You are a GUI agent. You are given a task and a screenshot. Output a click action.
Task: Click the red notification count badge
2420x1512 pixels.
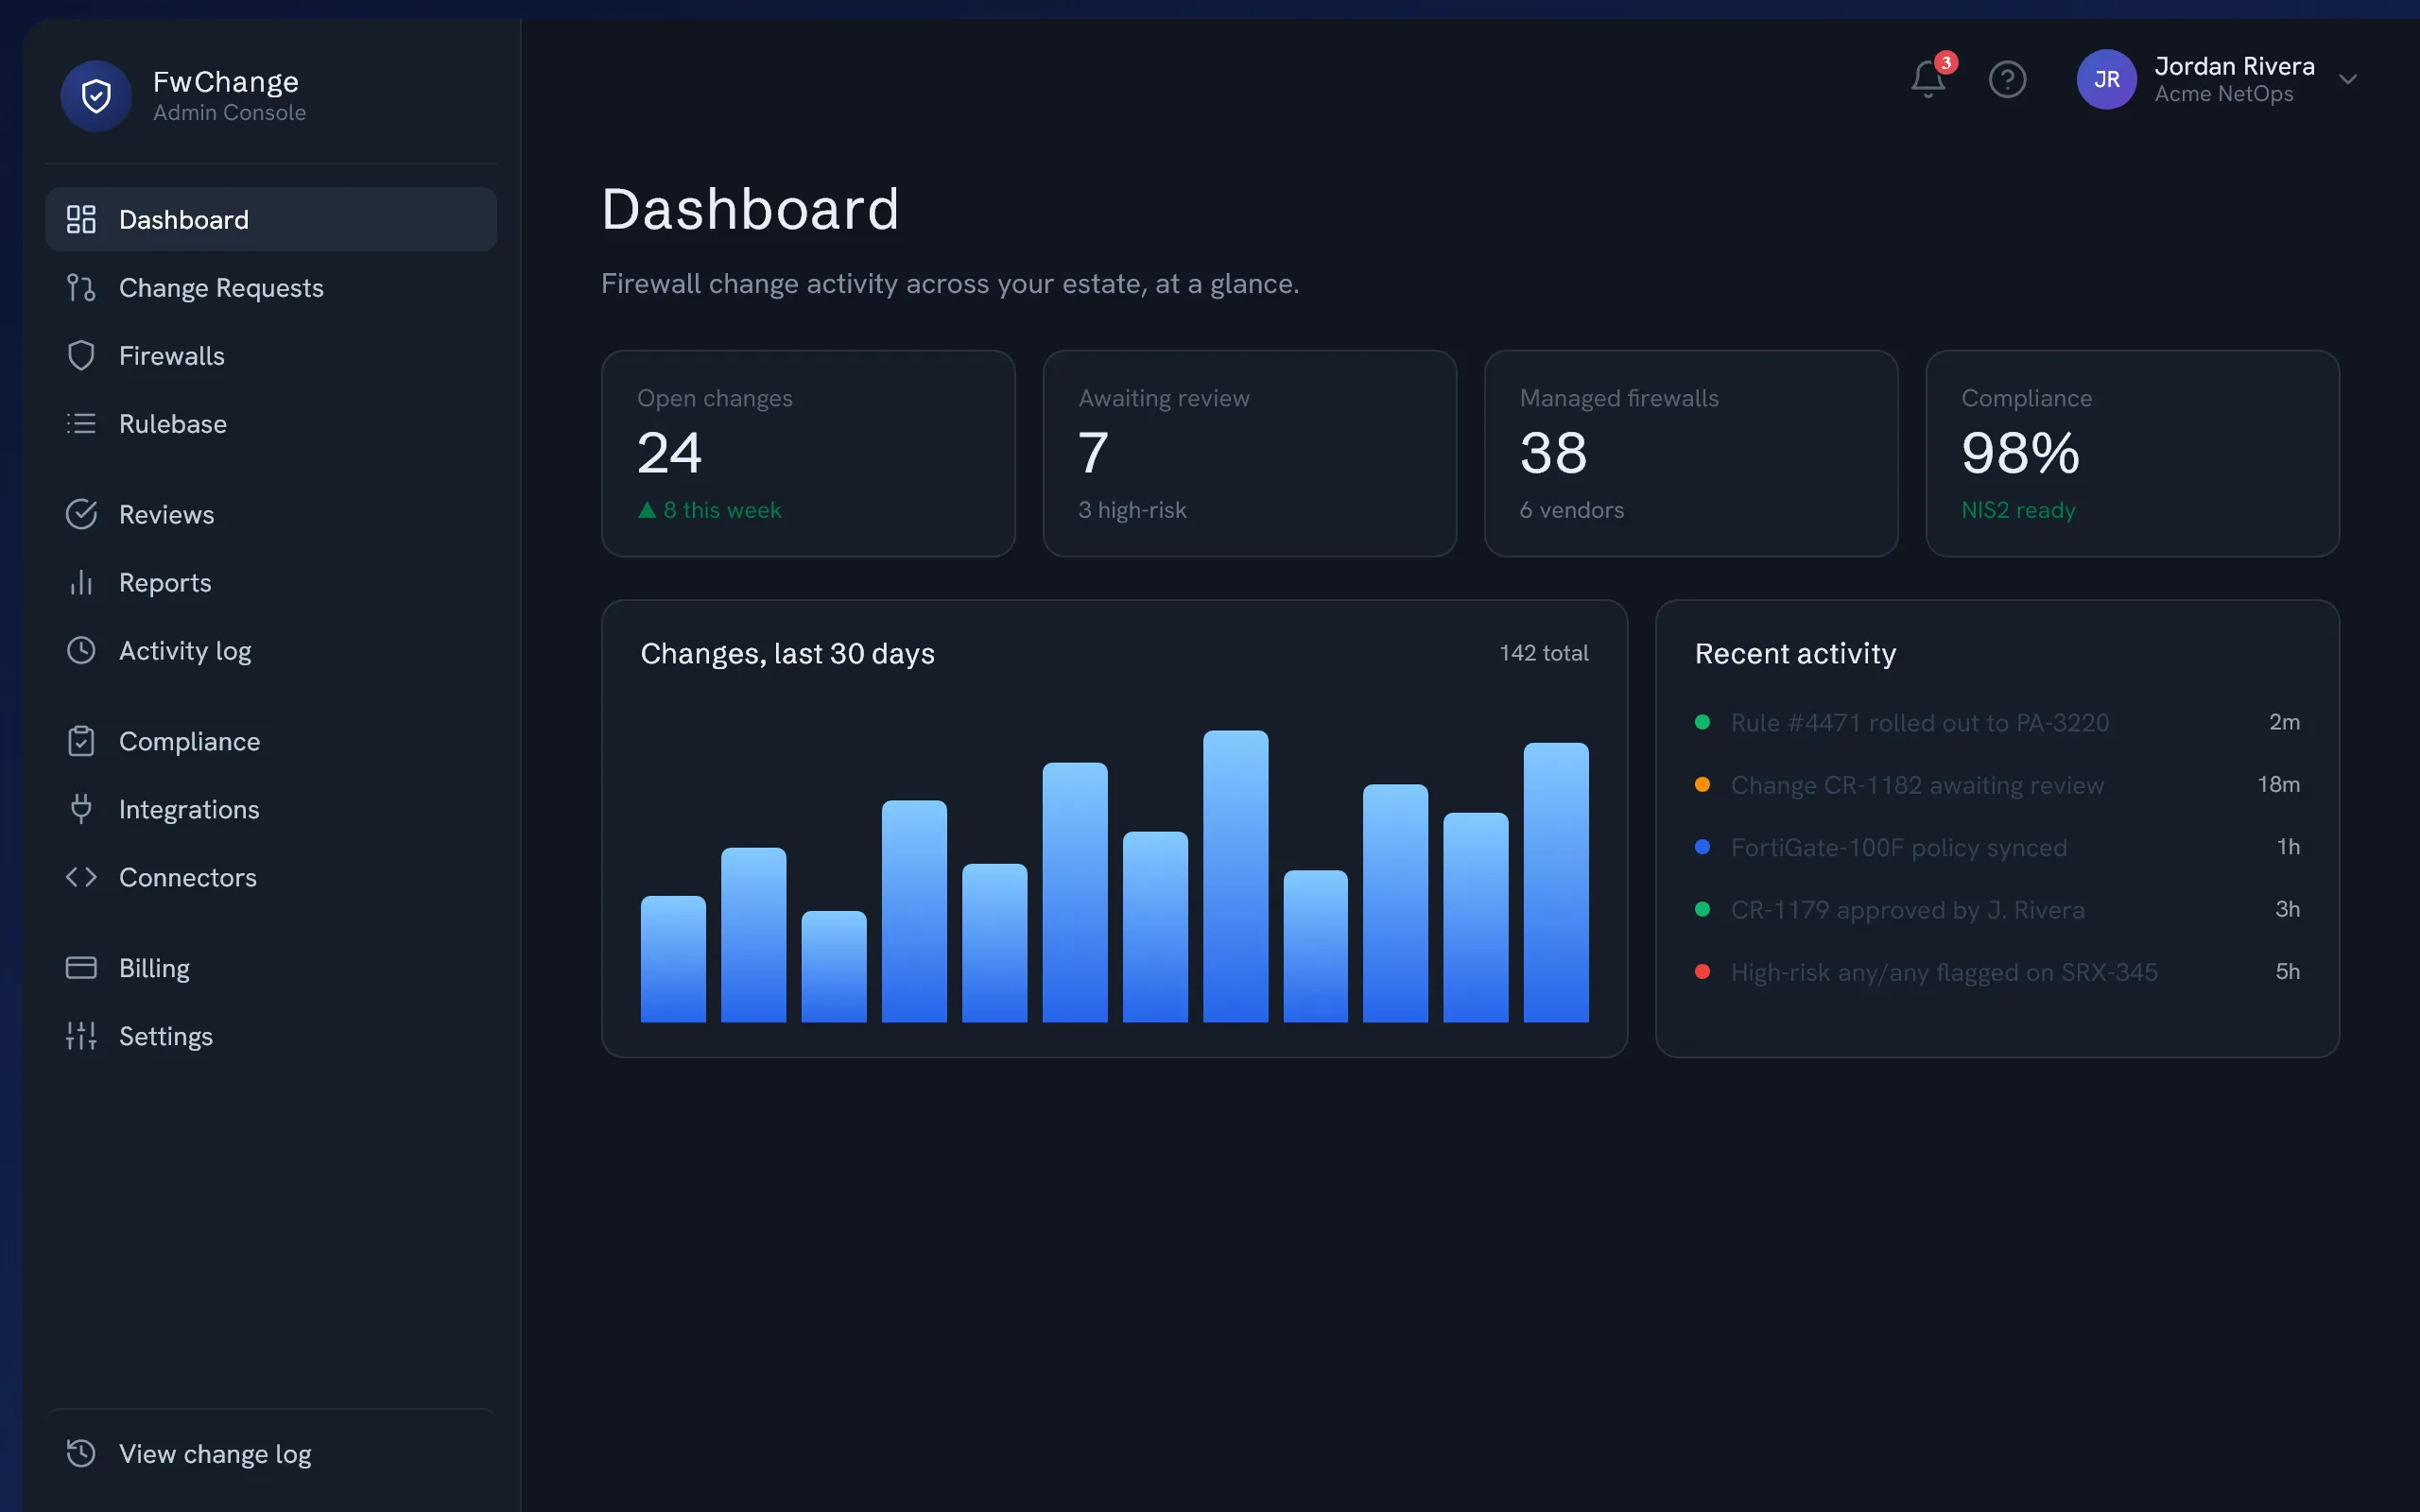pyautogui.click(x=1945, y=62)
